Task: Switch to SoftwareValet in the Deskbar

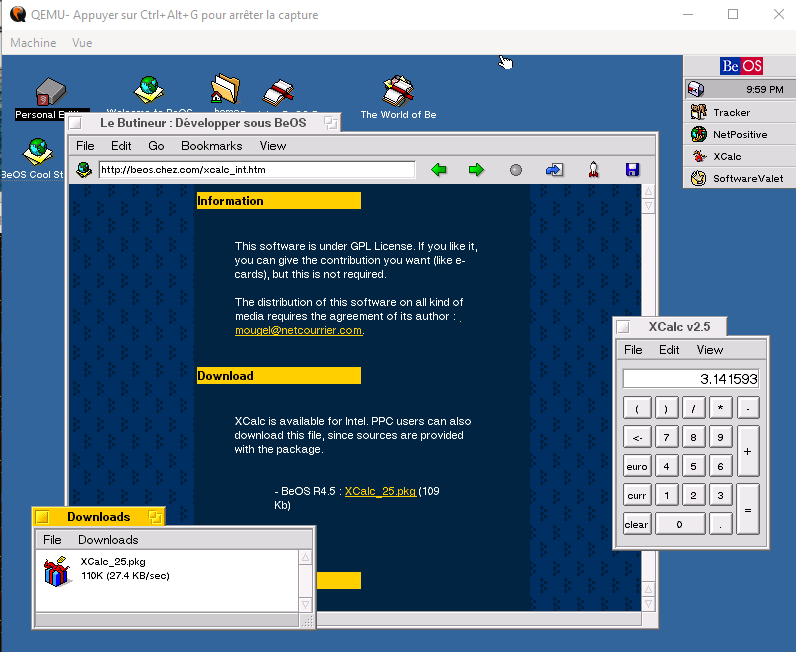Action: point(740,178)
